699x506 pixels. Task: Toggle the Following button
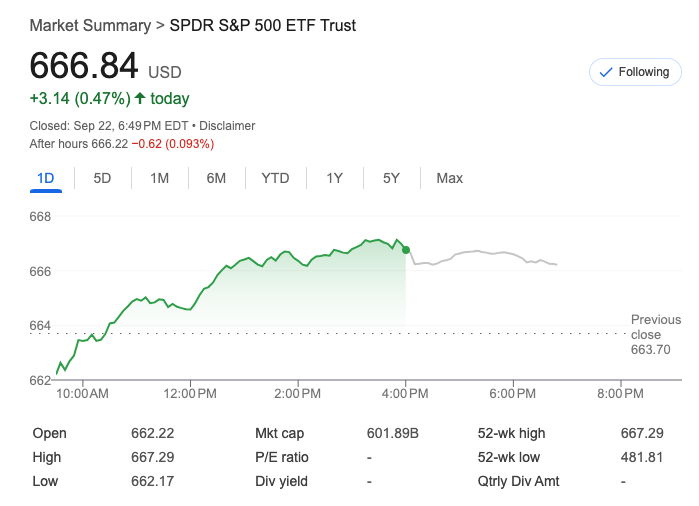point(633,72)
